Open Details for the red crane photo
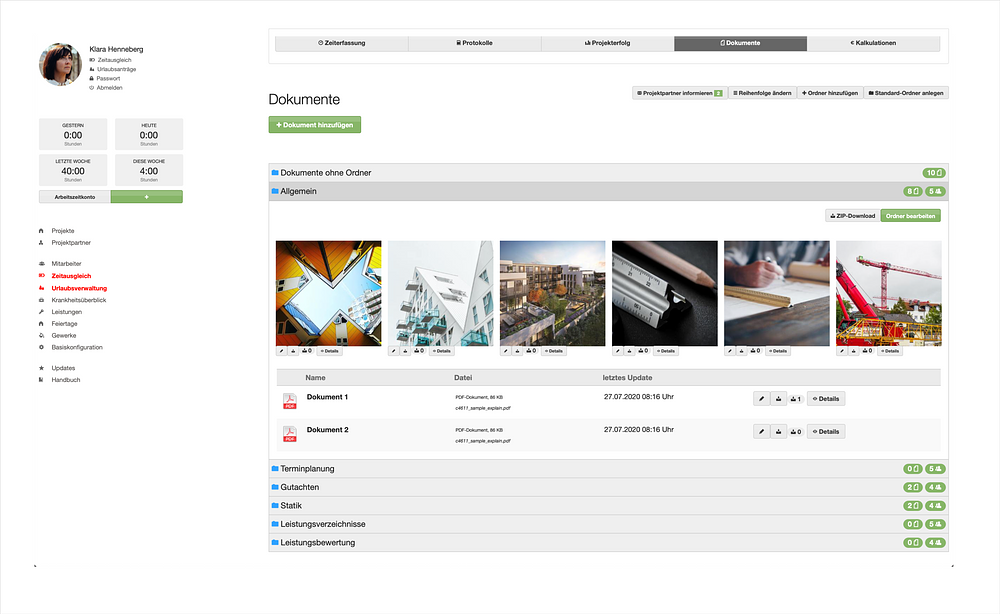This screenshot has width=1000, height=614. 890,351
